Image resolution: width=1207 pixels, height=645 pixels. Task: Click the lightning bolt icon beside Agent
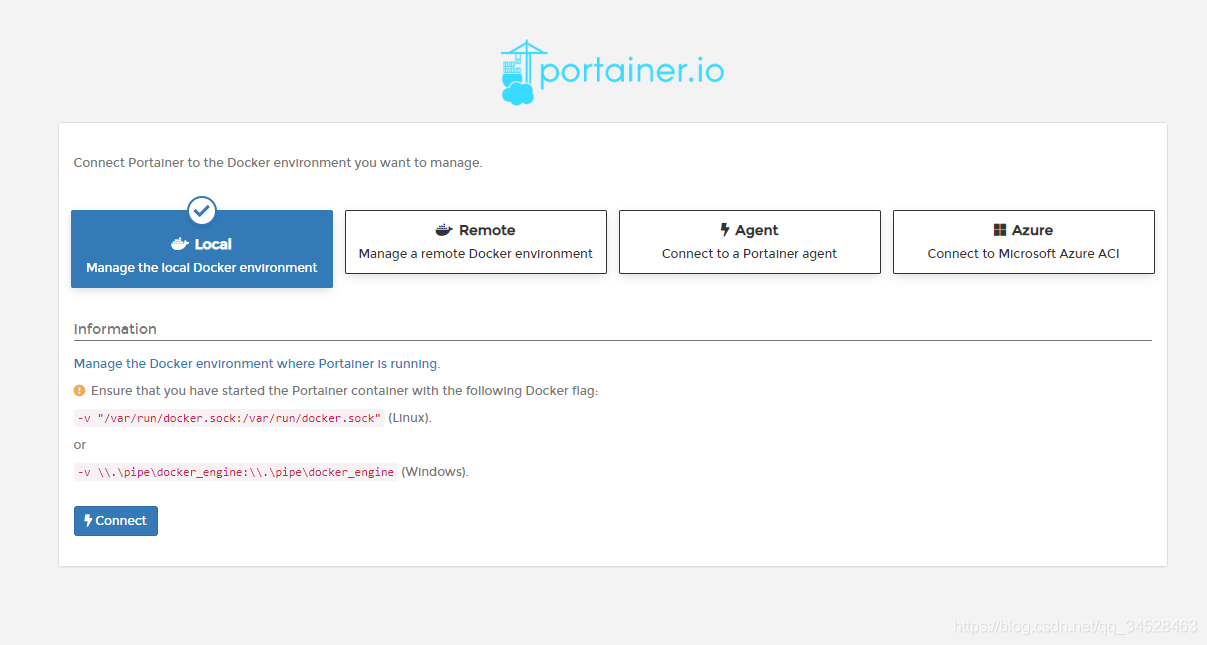point(725,230)
